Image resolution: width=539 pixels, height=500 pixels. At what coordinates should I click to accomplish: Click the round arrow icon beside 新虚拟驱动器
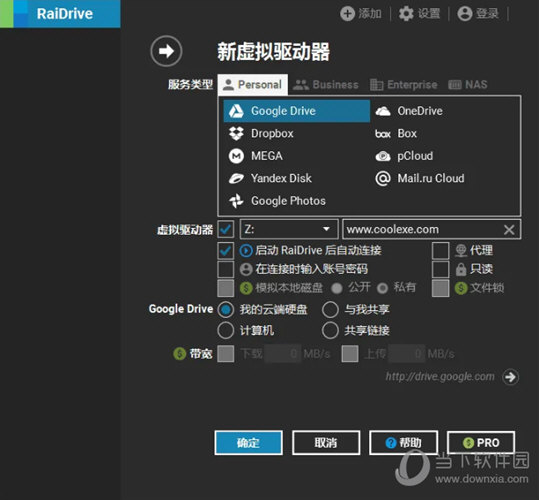(x=166, y=51)
